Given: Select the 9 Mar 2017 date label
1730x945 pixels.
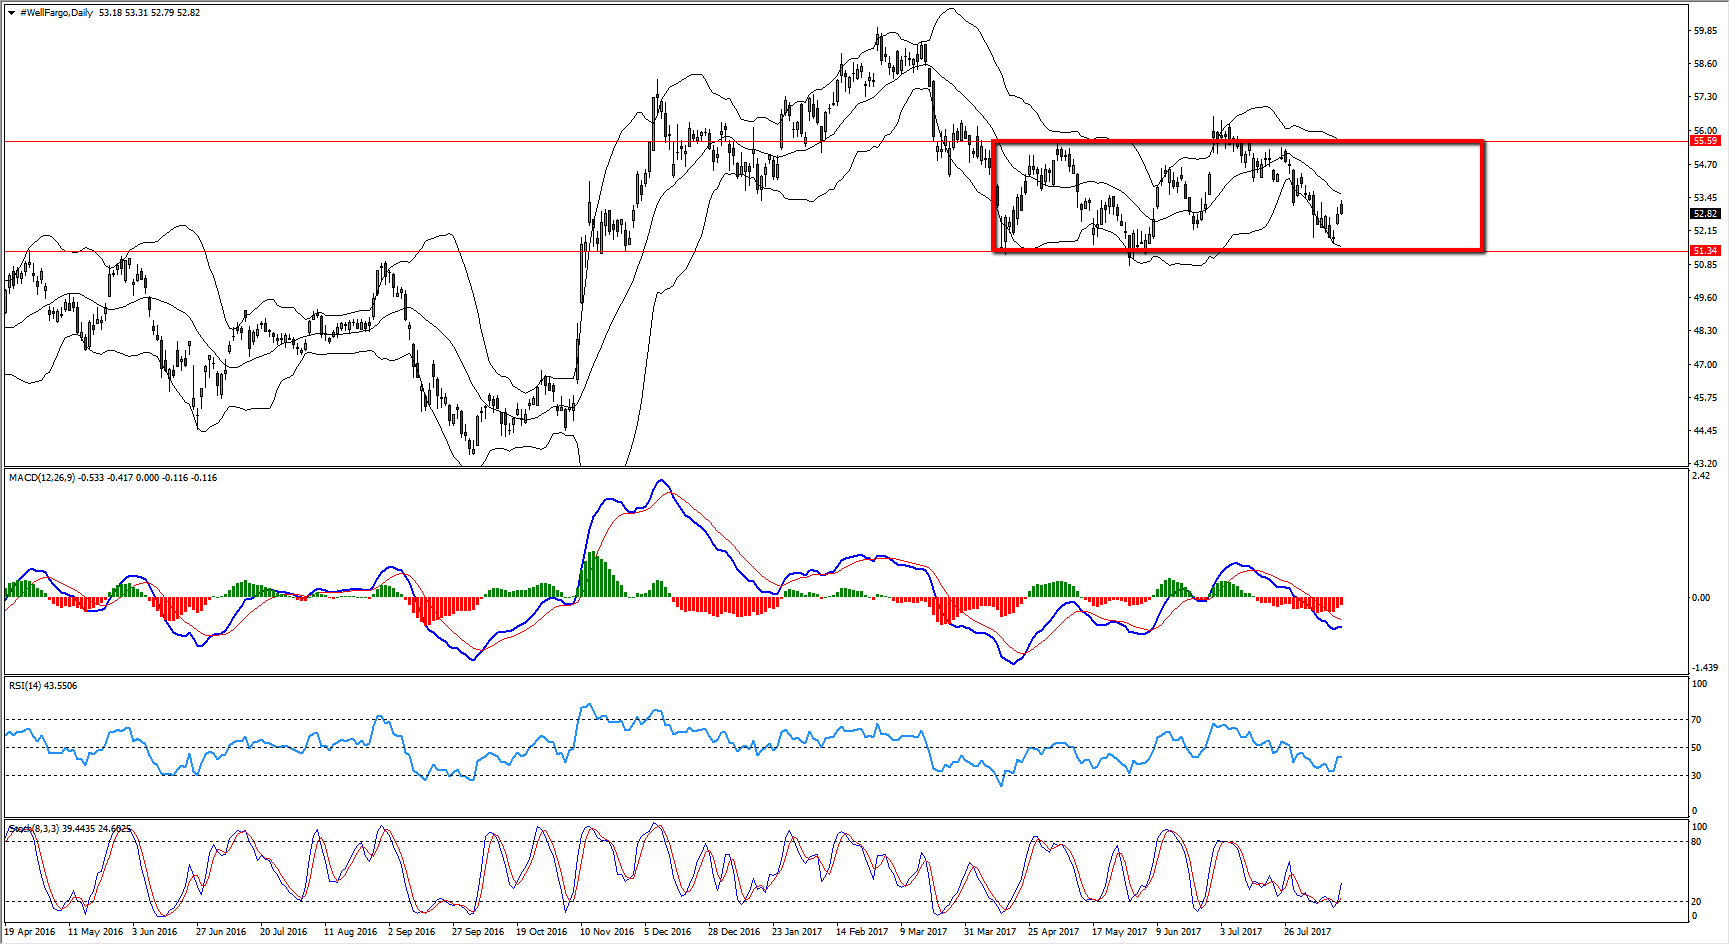Looking at the screenshot, I should [x=924, y=932].
